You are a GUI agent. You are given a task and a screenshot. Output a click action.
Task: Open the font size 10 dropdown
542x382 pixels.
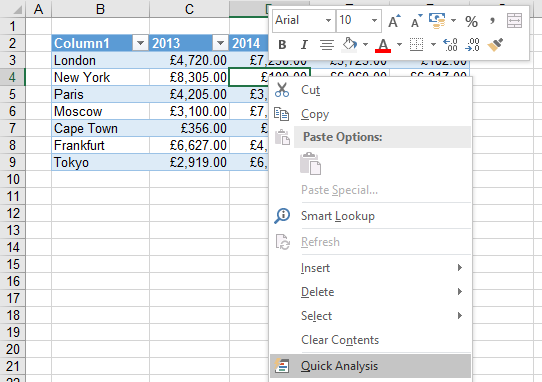pyautogui.click(x=374, y=20)
